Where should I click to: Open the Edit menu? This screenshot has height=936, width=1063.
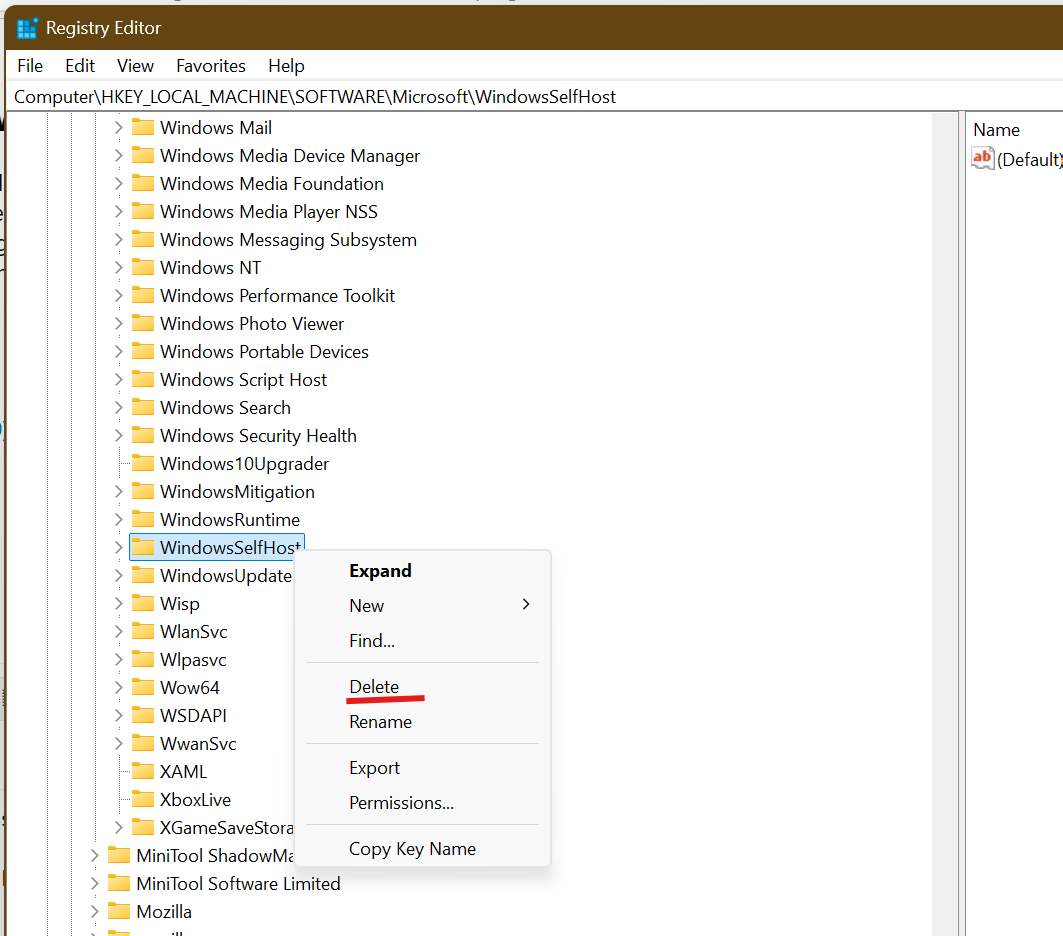tap(80, 66)
